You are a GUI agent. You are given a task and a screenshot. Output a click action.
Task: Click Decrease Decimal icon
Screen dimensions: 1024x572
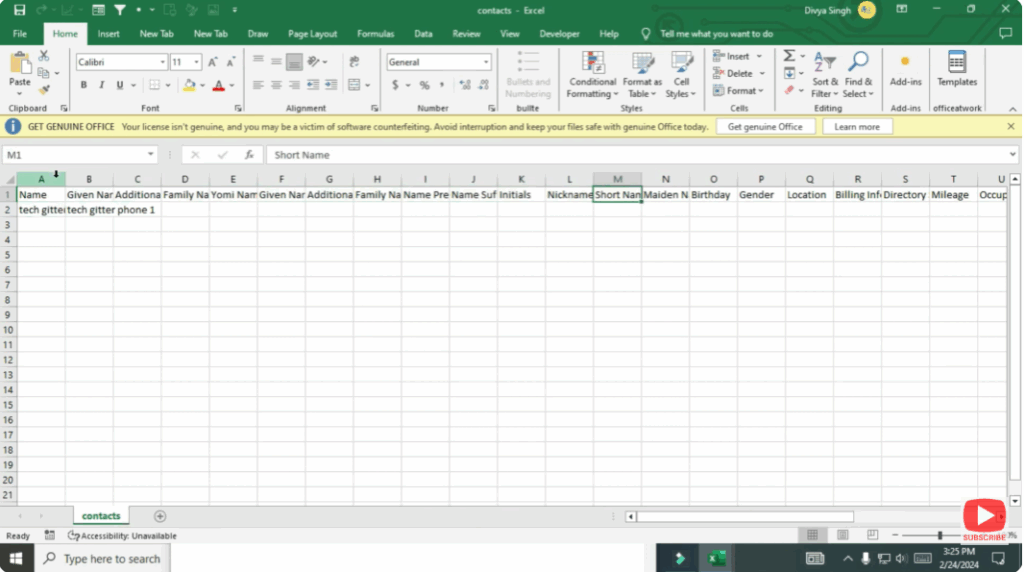483,85
